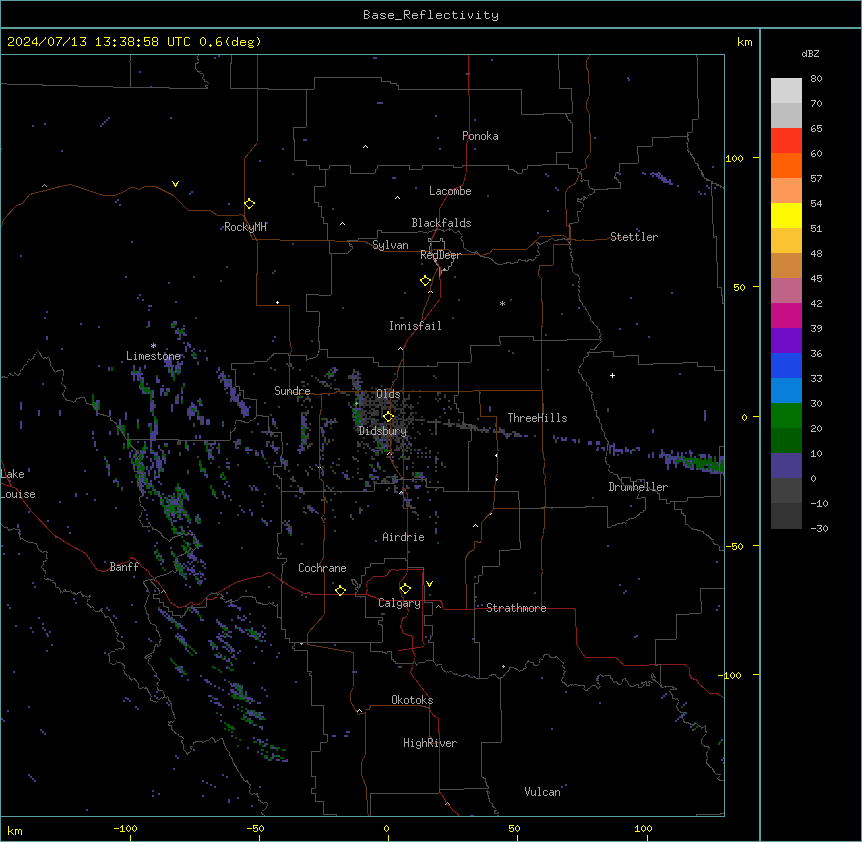The image size is (862, 842).
Task: Click the Sundre label
Action: 292,391
